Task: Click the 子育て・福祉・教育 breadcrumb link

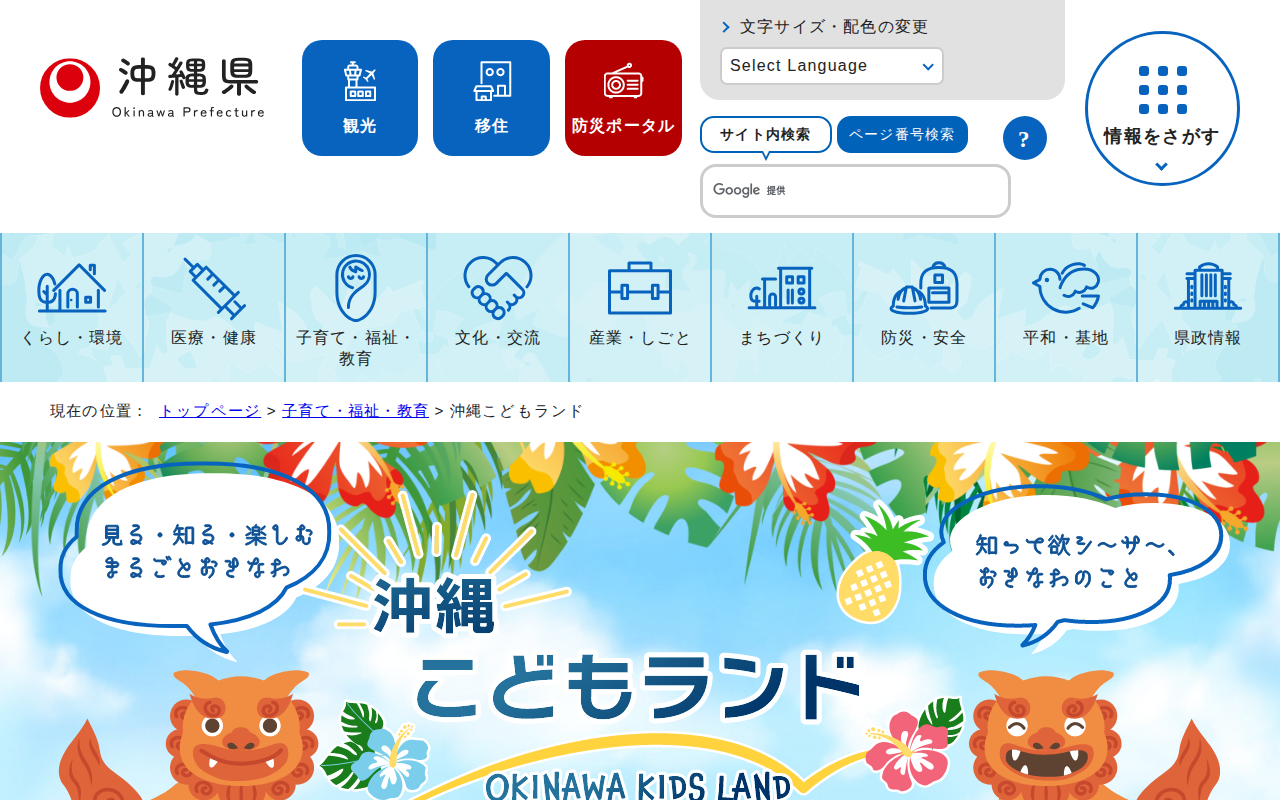Action: [355, 411]
